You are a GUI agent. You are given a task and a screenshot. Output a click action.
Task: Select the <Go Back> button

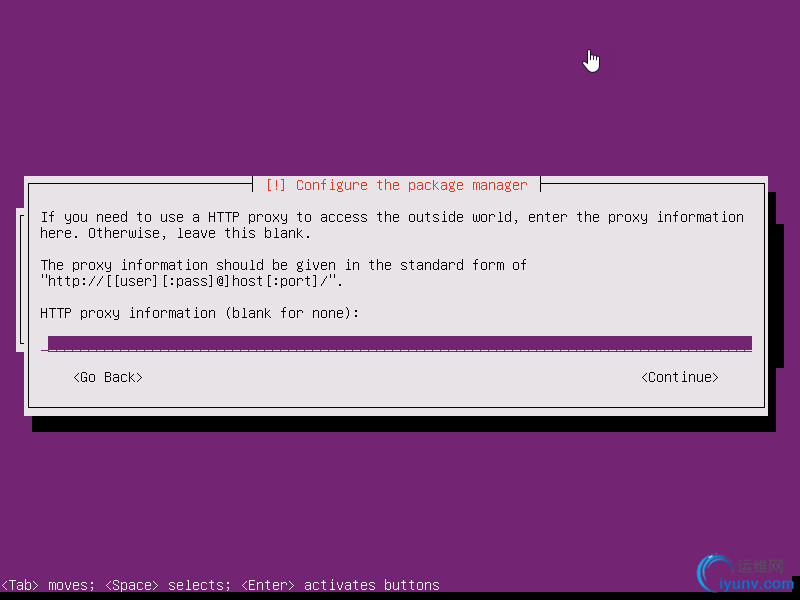(108, 377)
